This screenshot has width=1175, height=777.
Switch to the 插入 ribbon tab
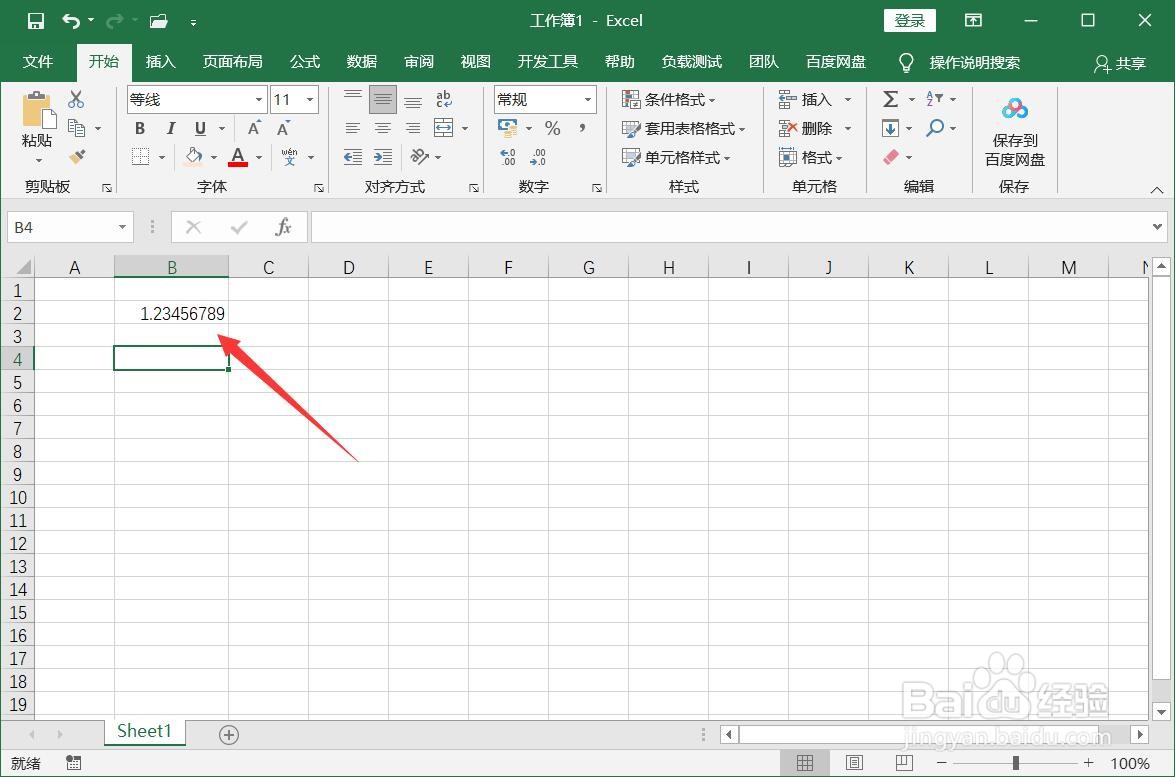click(160, 61)
